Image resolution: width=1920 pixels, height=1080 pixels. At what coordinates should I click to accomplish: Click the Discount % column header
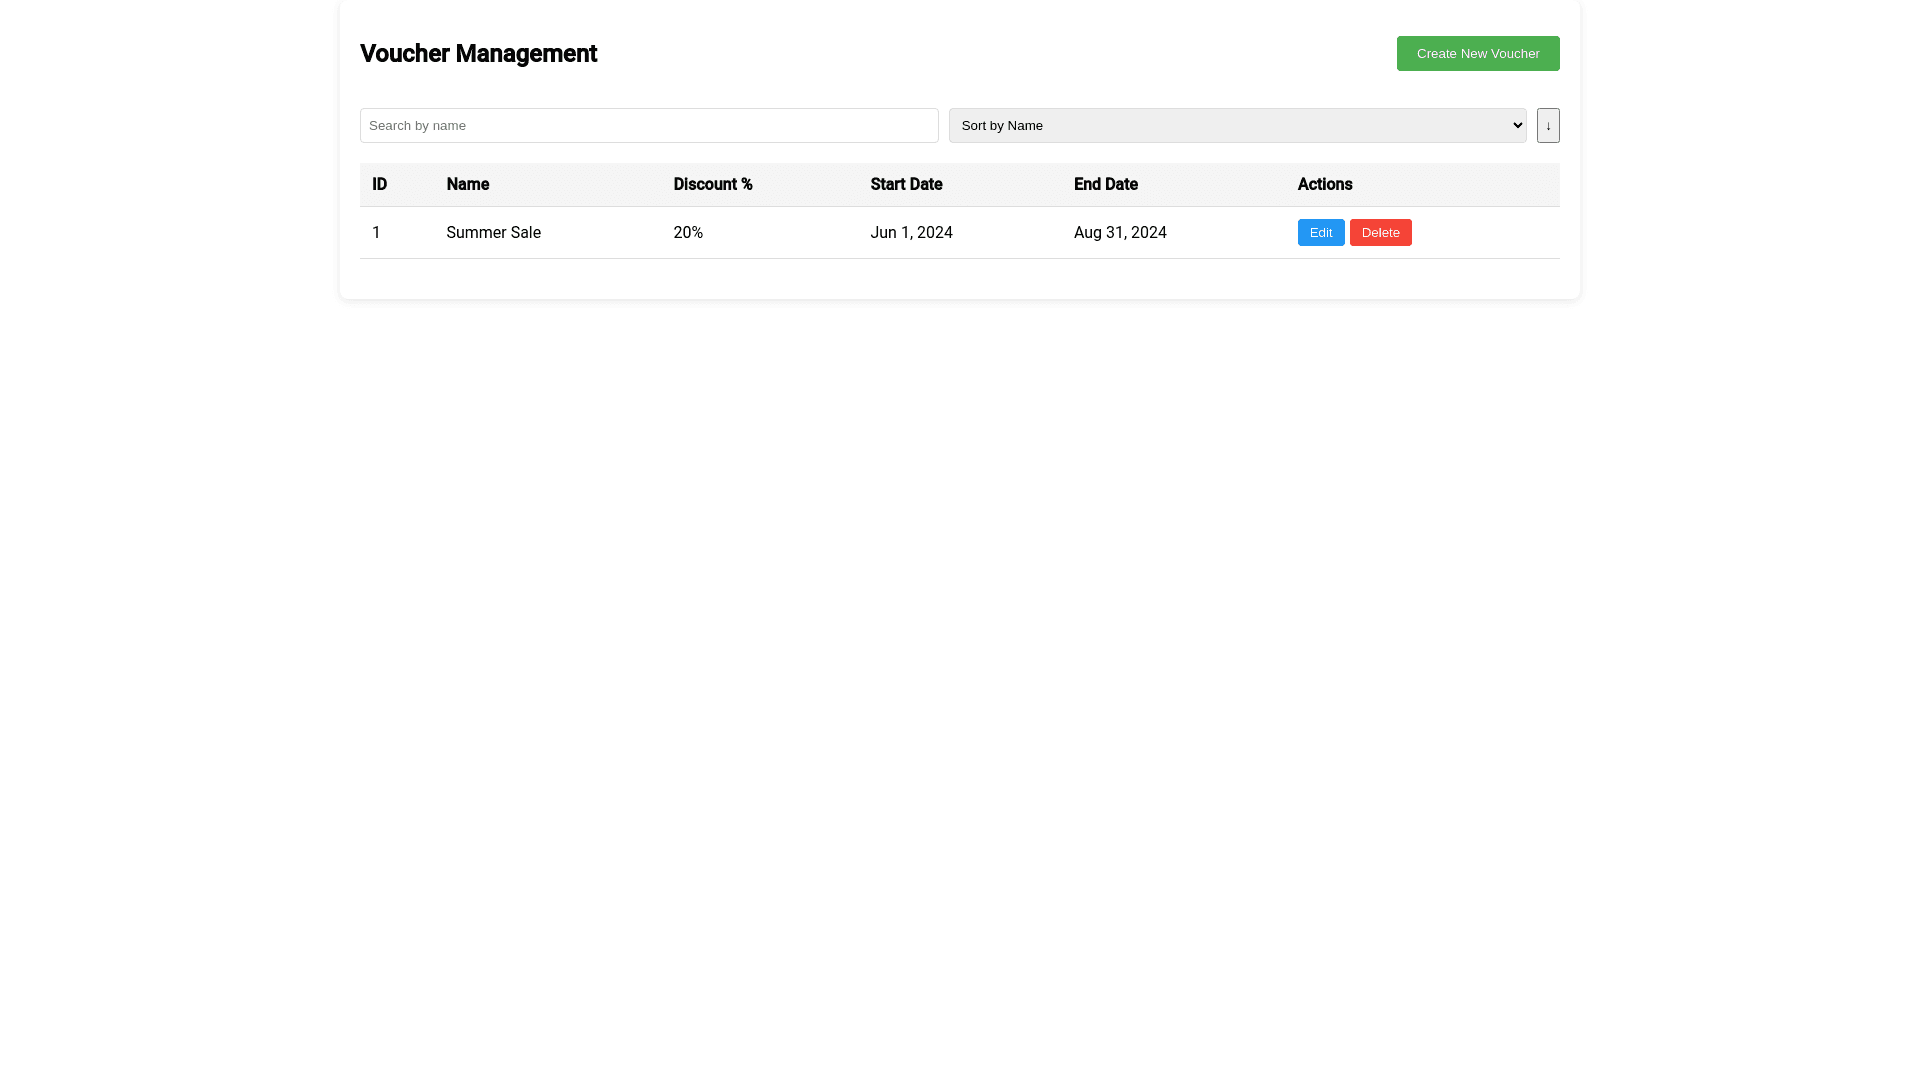[713, 184]
